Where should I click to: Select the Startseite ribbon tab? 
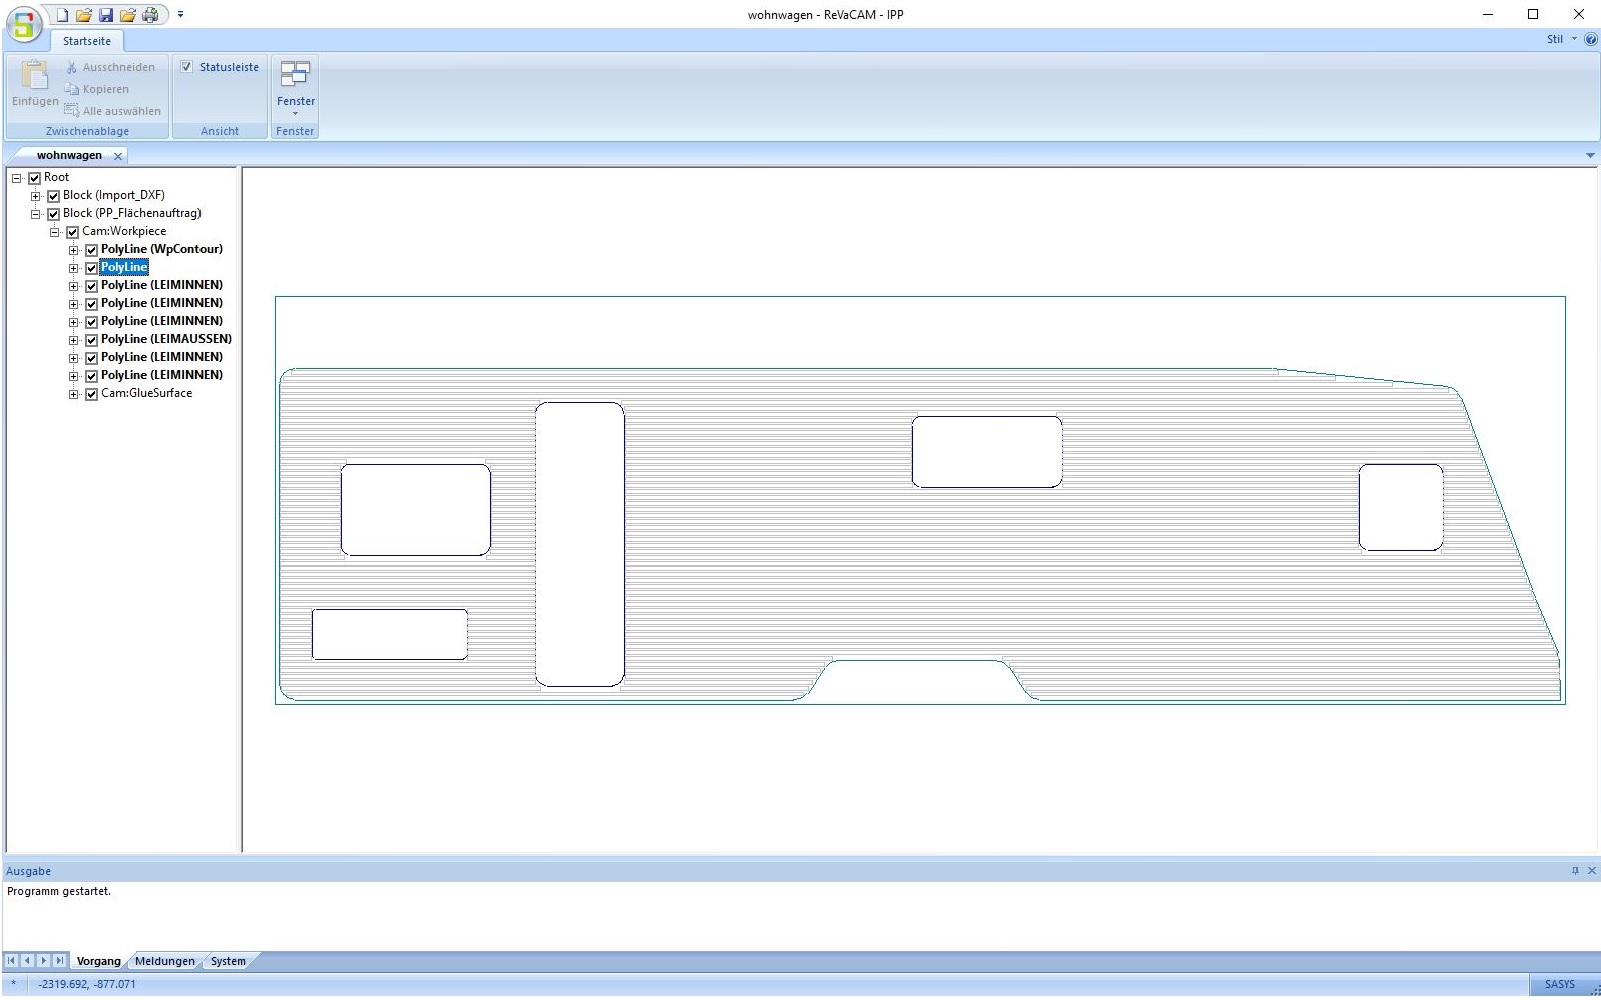[87, 41]
